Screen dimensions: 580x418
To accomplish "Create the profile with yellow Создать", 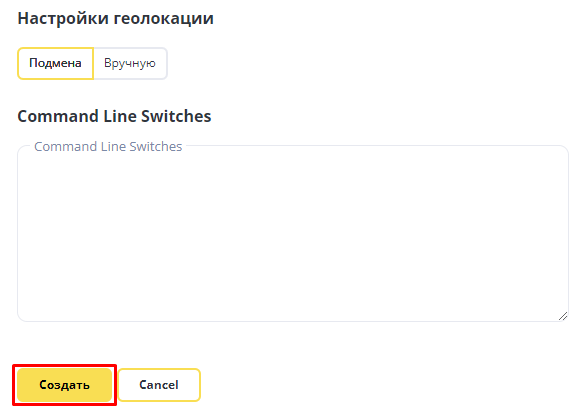I will (x=64, y=385).
